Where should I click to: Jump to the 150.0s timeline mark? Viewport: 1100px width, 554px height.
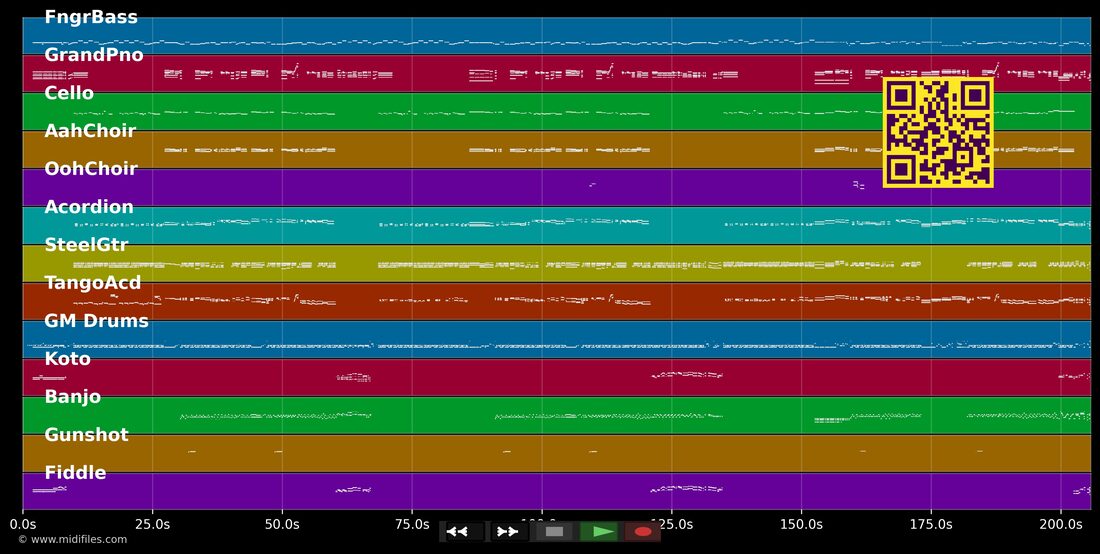point(801,524)
